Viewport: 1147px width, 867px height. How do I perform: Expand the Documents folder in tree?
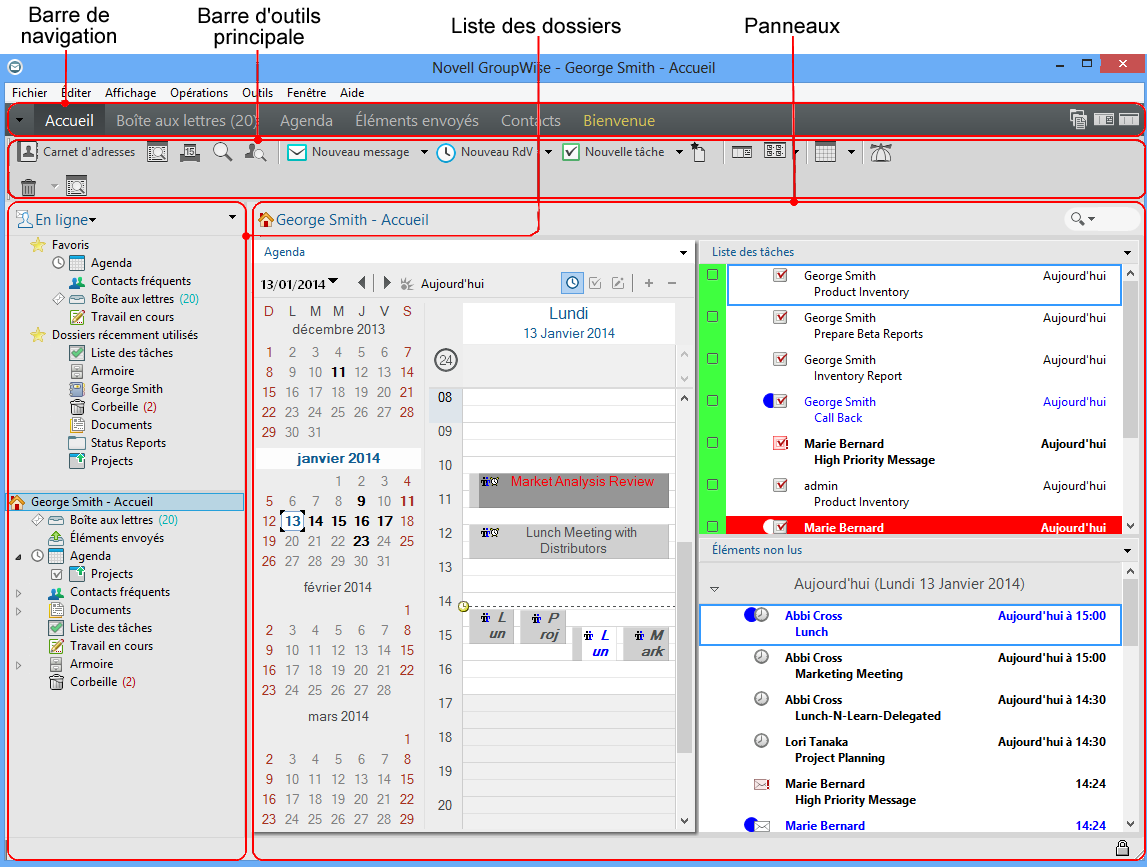coord(19,611)
